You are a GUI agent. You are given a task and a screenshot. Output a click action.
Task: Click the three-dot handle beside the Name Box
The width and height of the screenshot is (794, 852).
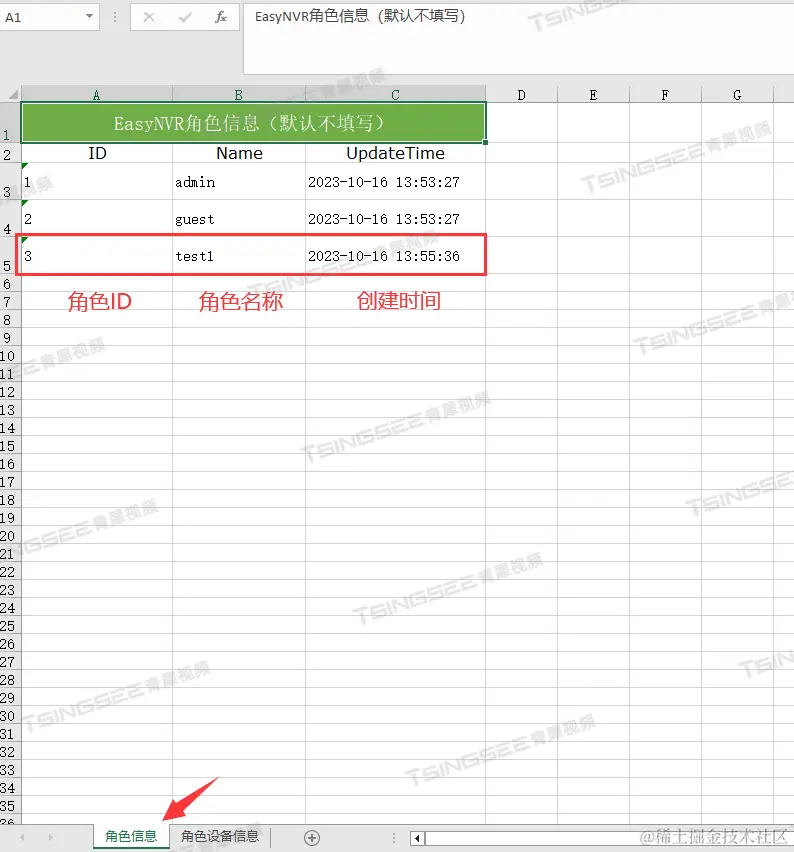point(115,17)
